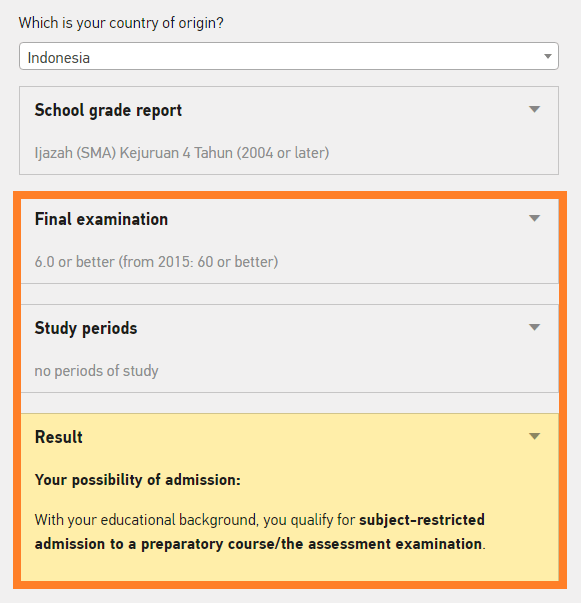Collapse the Final examination section arrow
581x603 pixels.
coord(534,218)
